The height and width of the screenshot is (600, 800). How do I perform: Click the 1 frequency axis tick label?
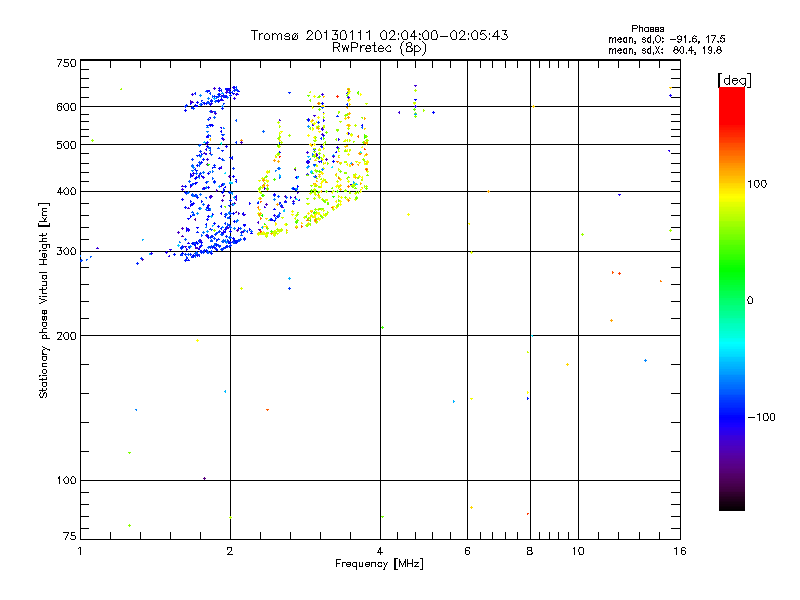(x=80, y=551)
